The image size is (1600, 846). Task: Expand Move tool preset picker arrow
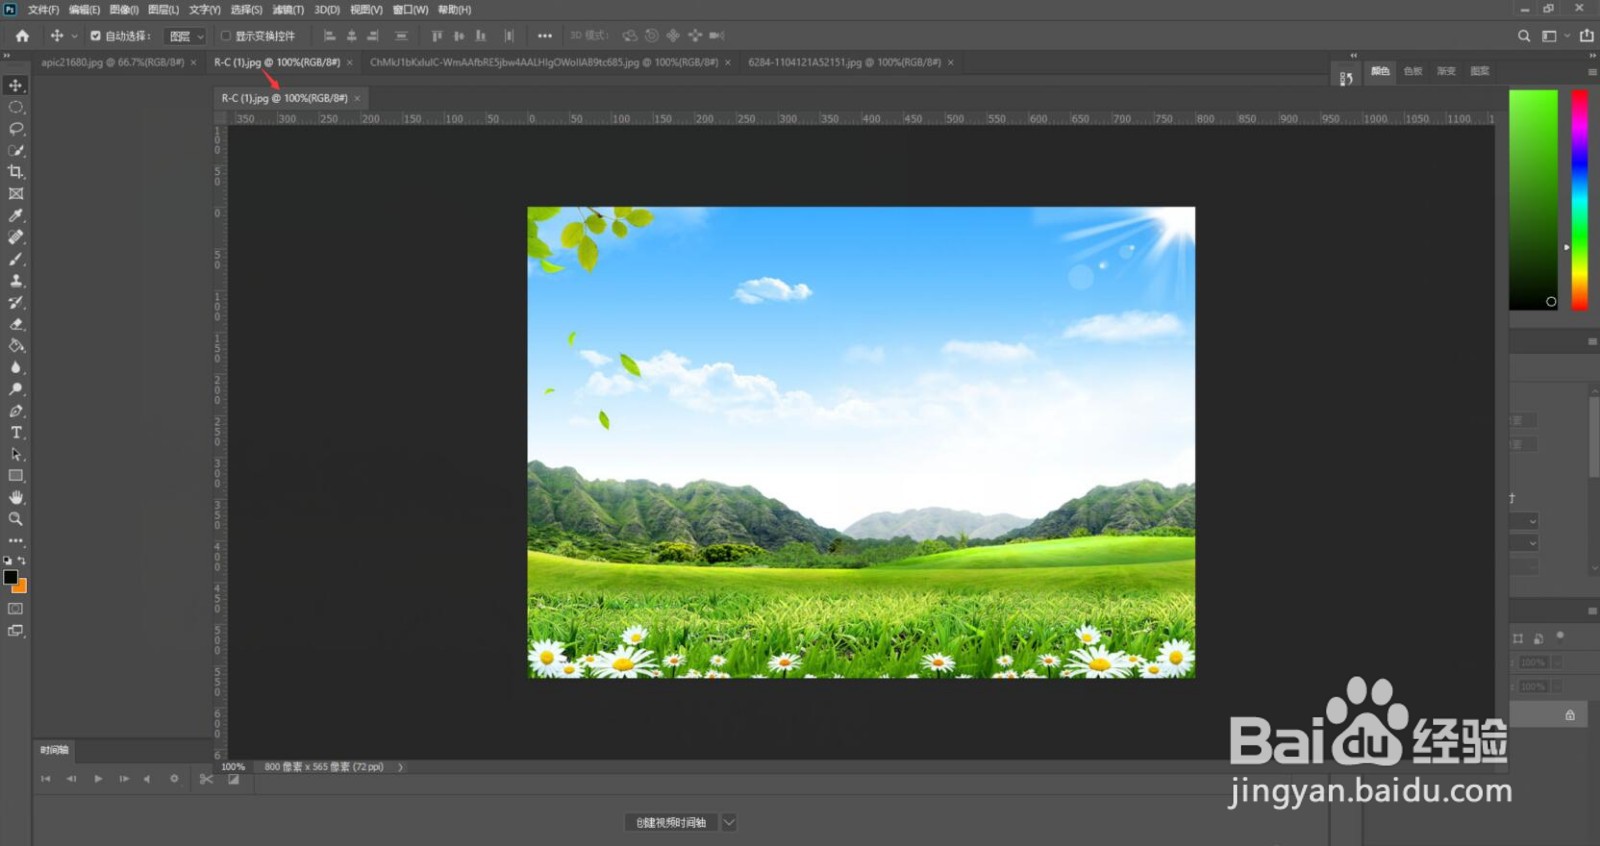pos(74,36)
